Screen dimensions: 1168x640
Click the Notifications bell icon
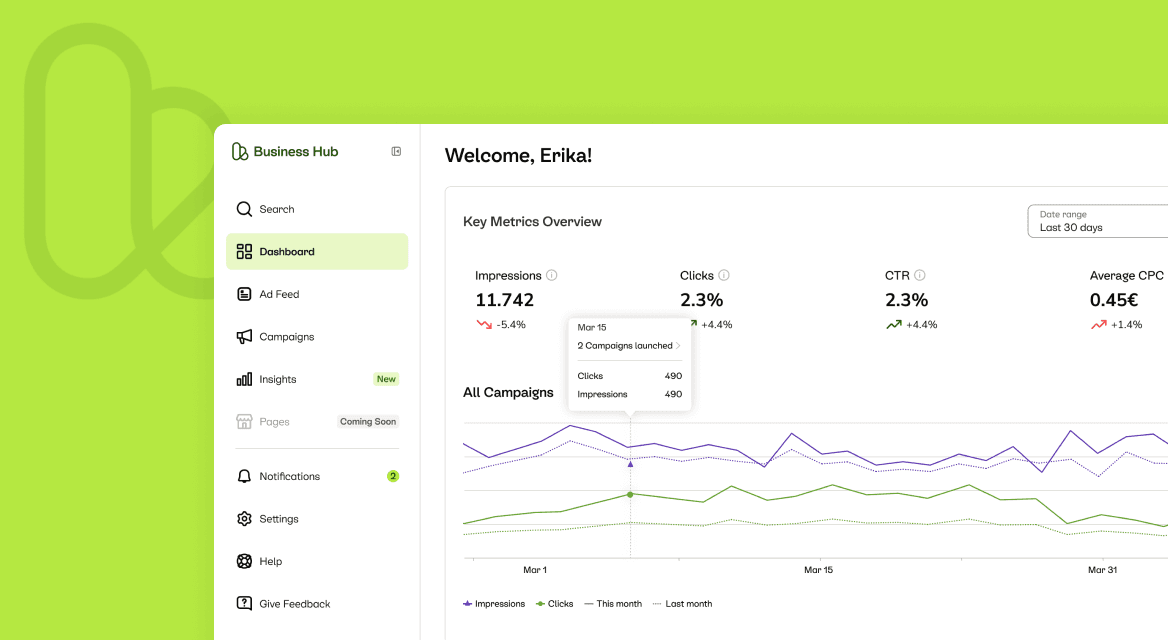244,476
